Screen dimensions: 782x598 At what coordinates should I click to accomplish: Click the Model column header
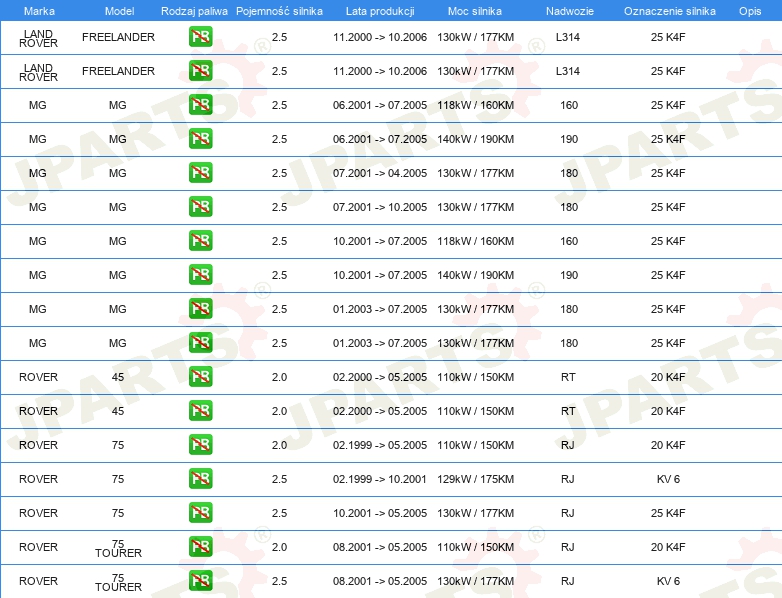click(119, 11)
